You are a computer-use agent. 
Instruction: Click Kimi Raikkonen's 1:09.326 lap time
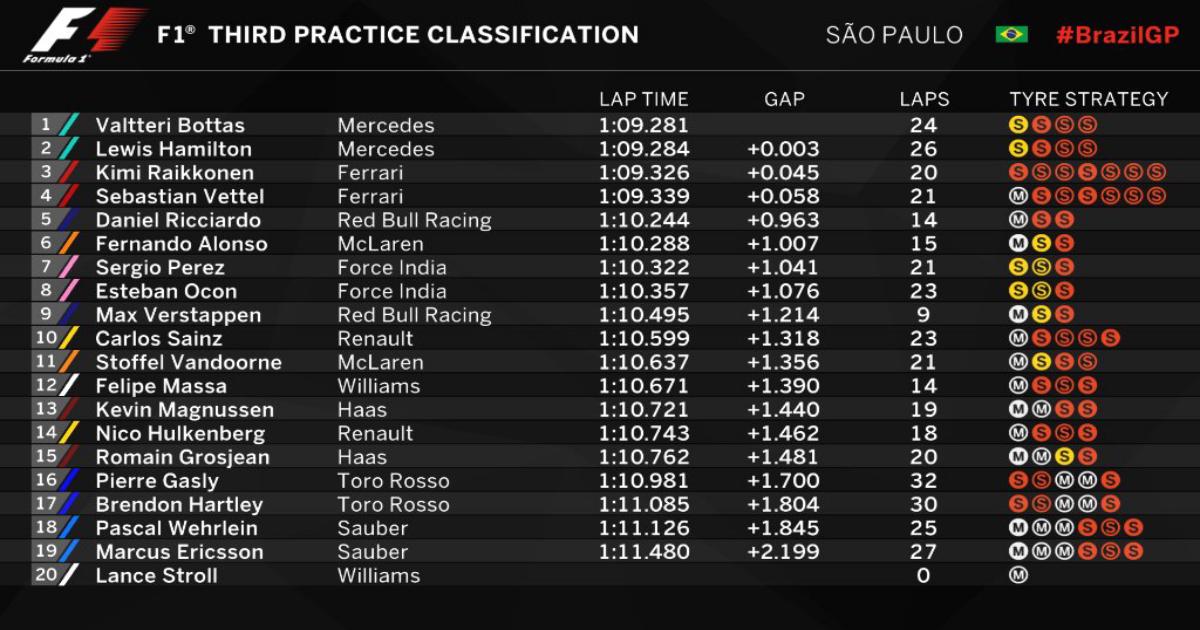[x=643, y=173]
